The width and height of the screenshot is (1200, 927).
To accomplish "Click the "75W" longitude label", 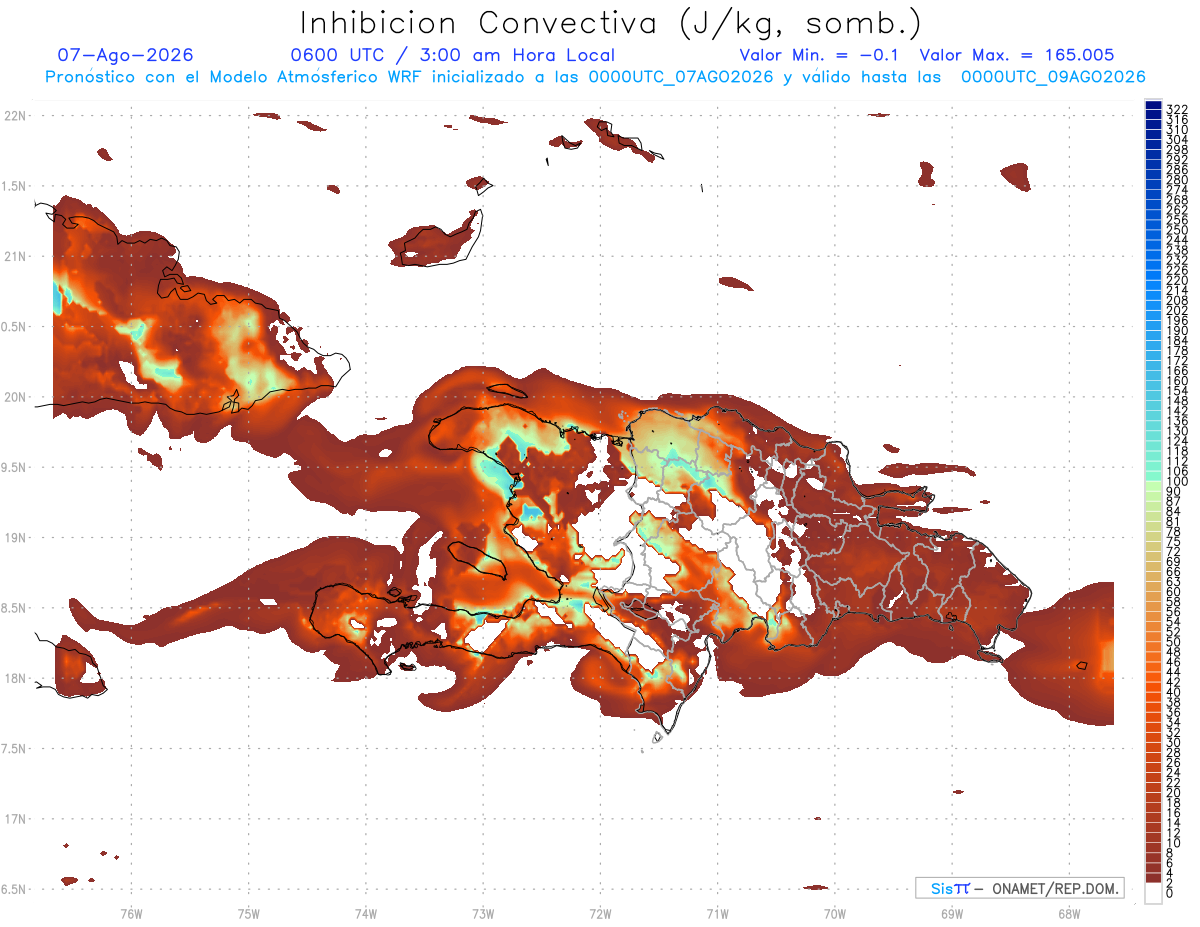I will pyautogui.click(x=249, y=914).
